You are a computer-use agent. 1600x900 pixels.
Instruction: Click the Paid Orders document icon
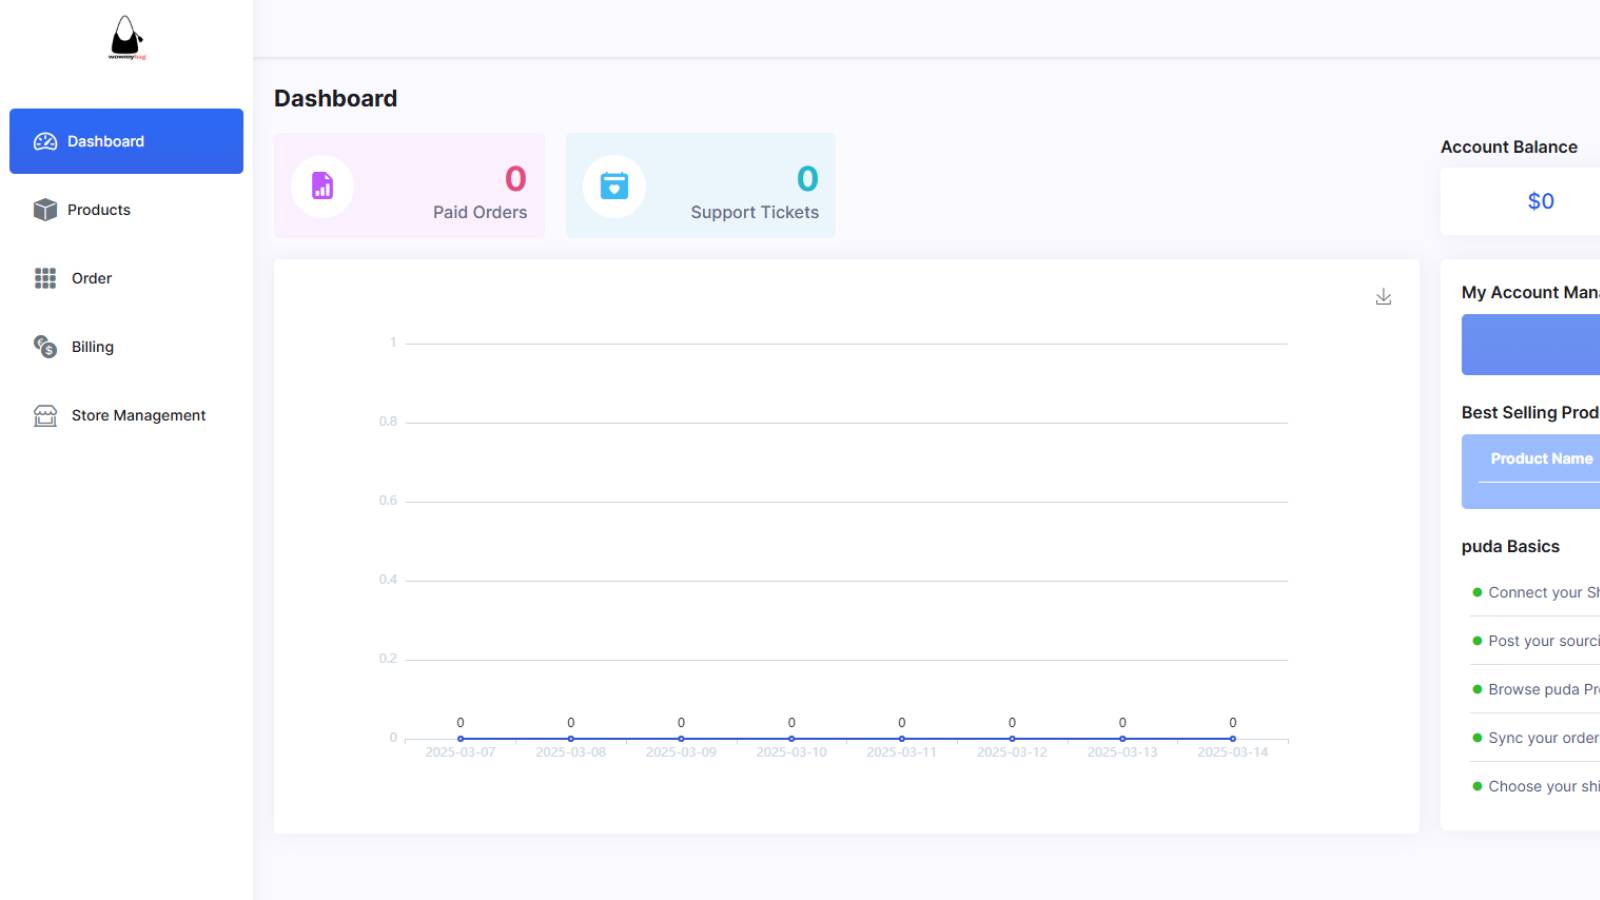322,186
